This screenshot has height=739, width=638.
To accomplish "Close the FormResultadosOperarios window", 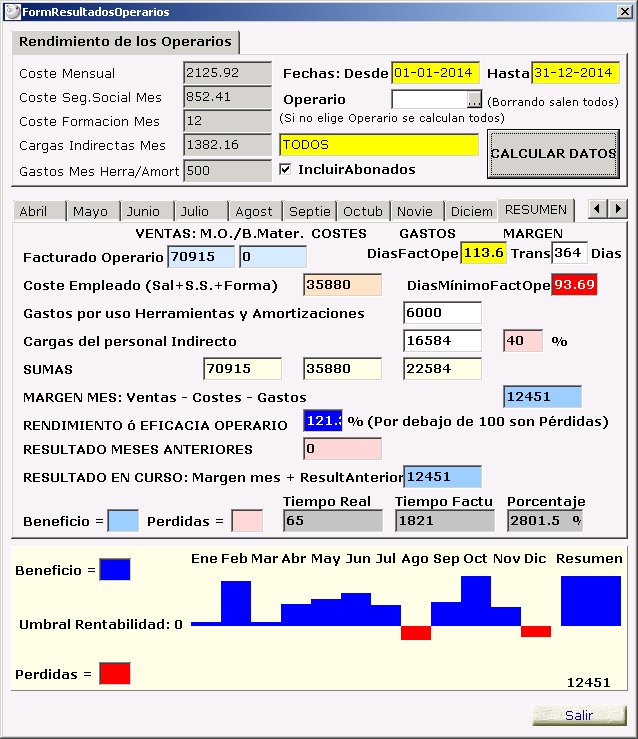I will click(x=625, y=11).
